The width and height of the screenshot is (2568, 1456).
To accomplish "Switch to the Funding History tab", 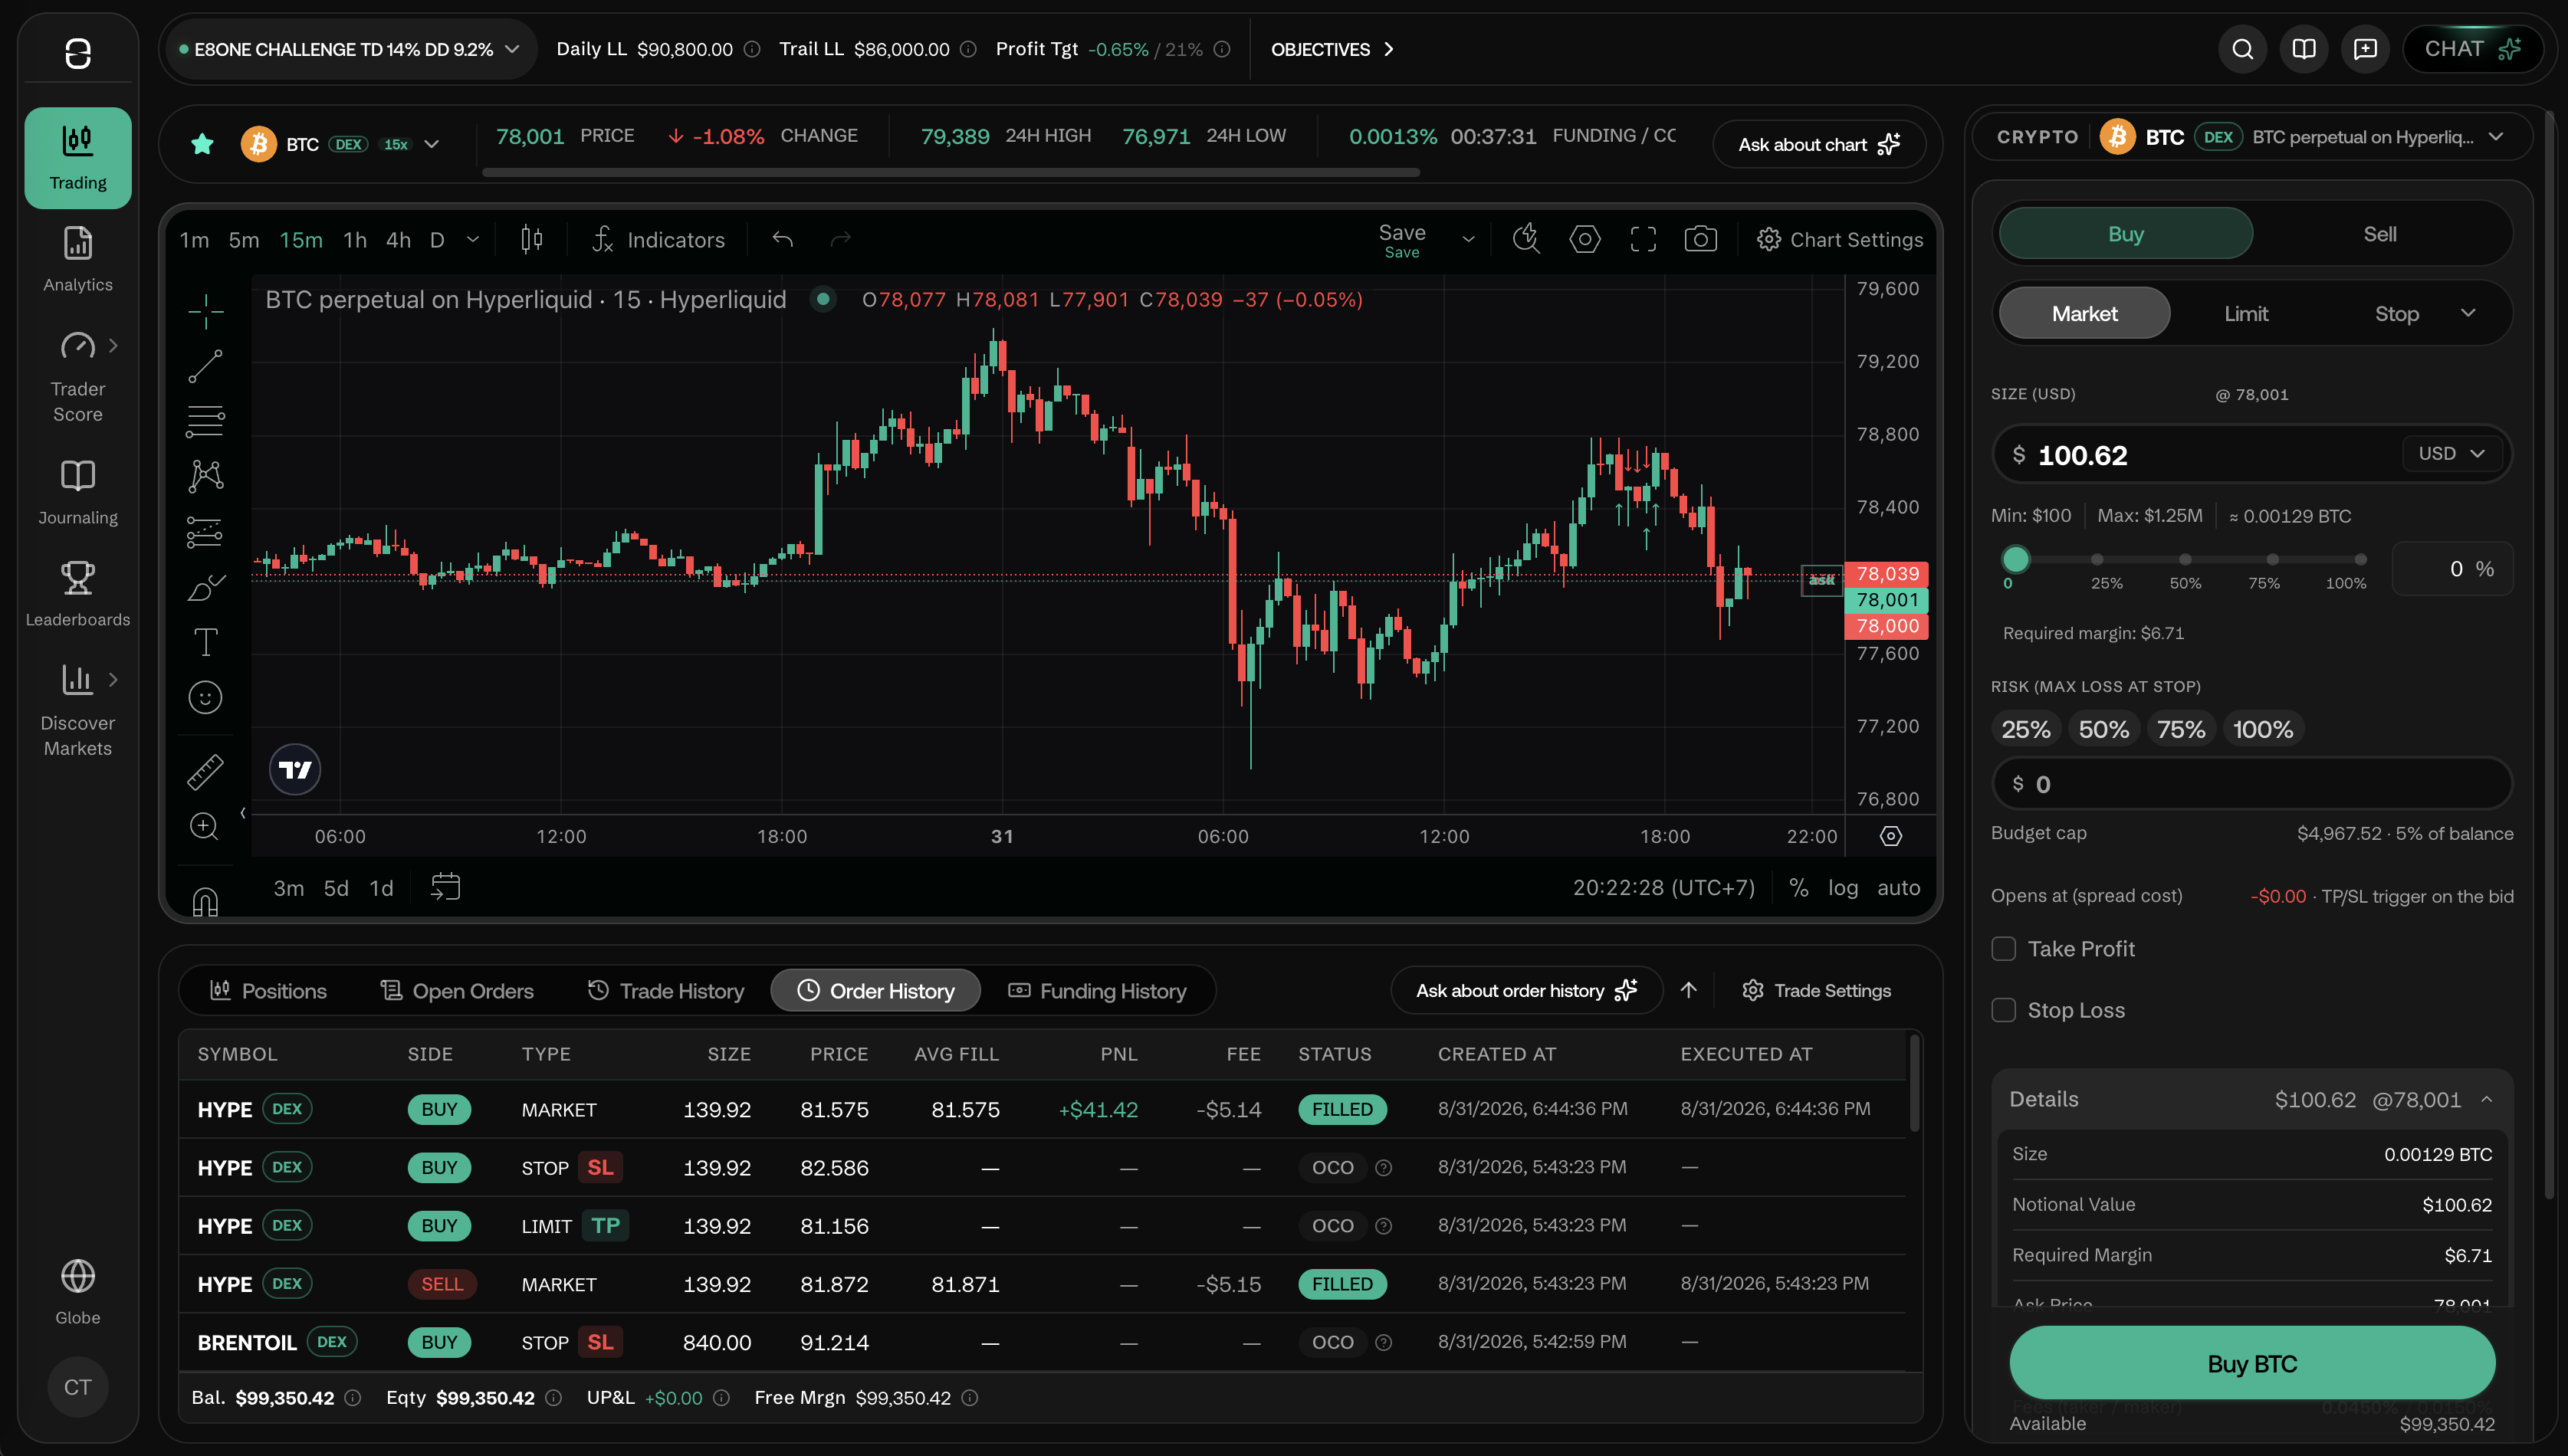I will 1097,991.
